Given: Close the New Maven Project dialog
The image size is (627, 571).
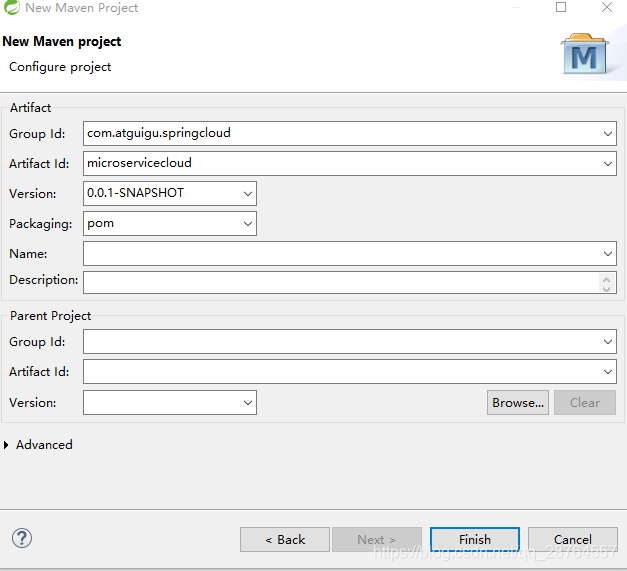Looking at the screenshot, I should point(607,7).
